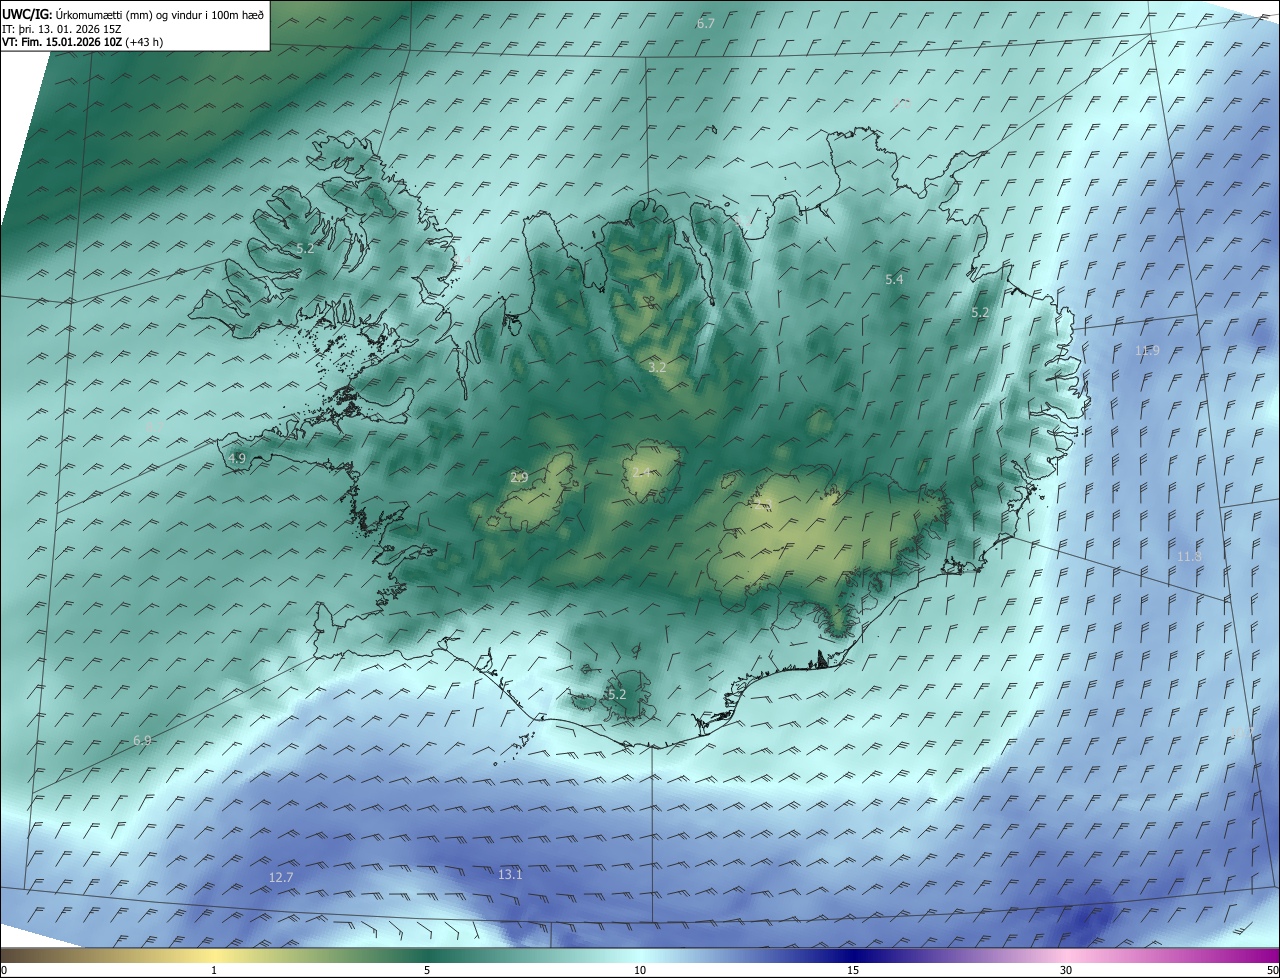The image size is (1280, 978).
Task: Select the 'IT: þri. 13. 01. 2026 15Z' line
Action: (60, 29)
